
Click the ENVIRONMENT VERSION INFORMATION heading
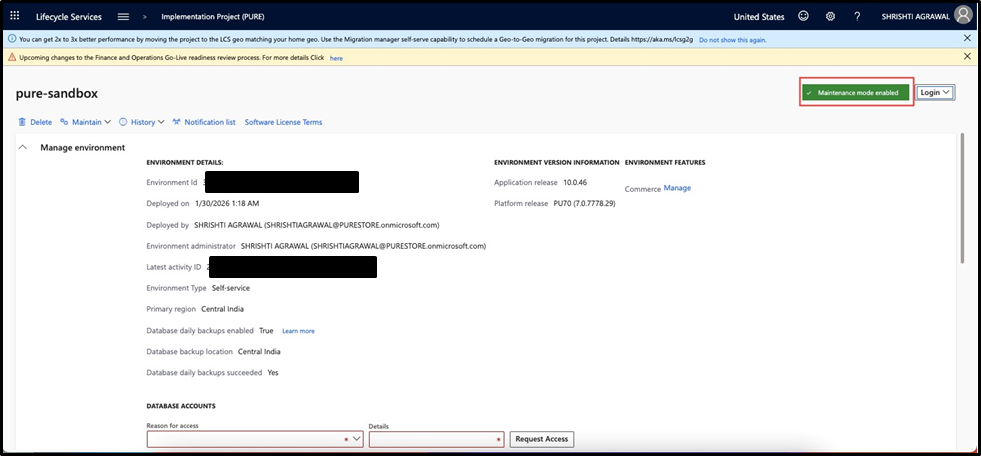[557, 163]
